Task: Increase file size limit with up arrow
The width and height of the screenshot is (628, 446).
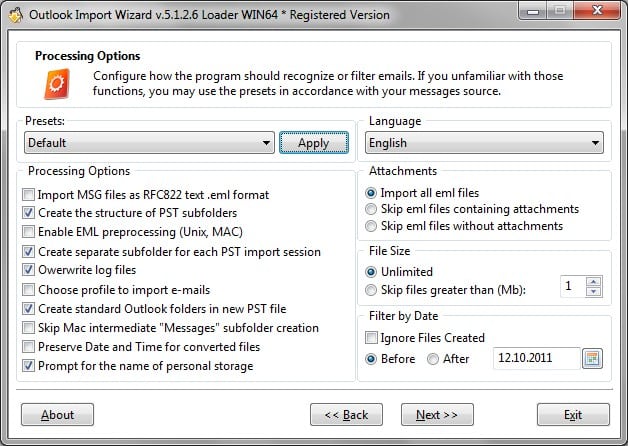Action: click(x=593, y=281)
